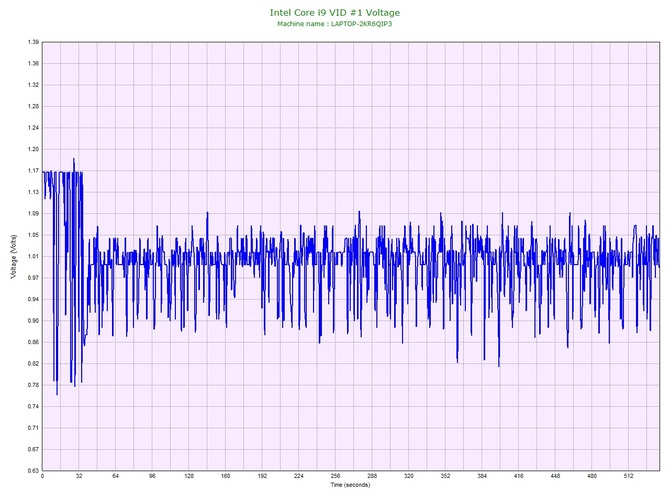The height and width of the screenshot is (502, 670).
Task: Click the 128 seconds tick label
Action: [x=189, y=476]
